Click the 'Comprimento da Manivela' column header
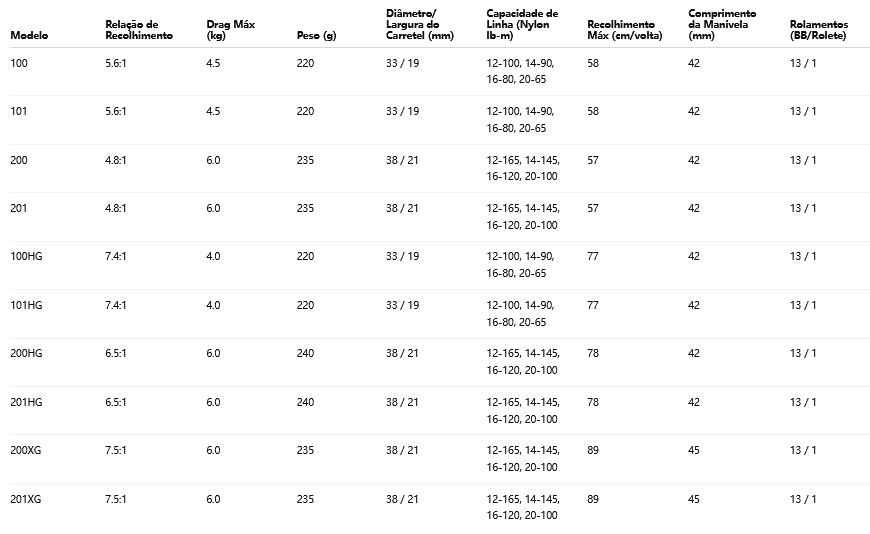Viewport: 870px width, 534px height. point(722,24)
